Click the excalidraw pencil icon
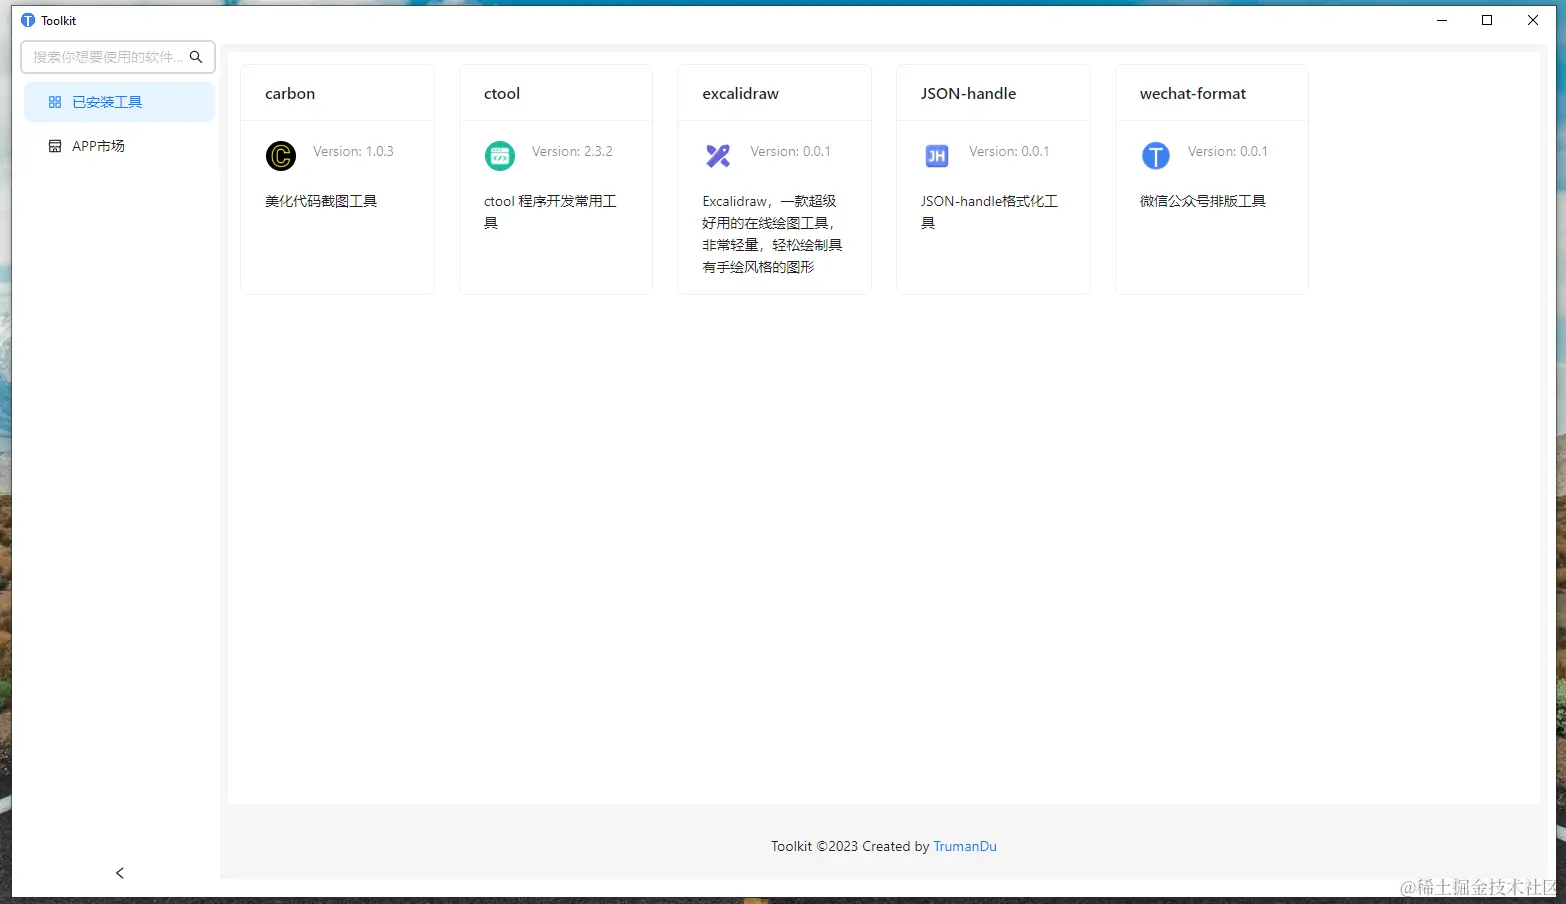 (x=718, y=156)
